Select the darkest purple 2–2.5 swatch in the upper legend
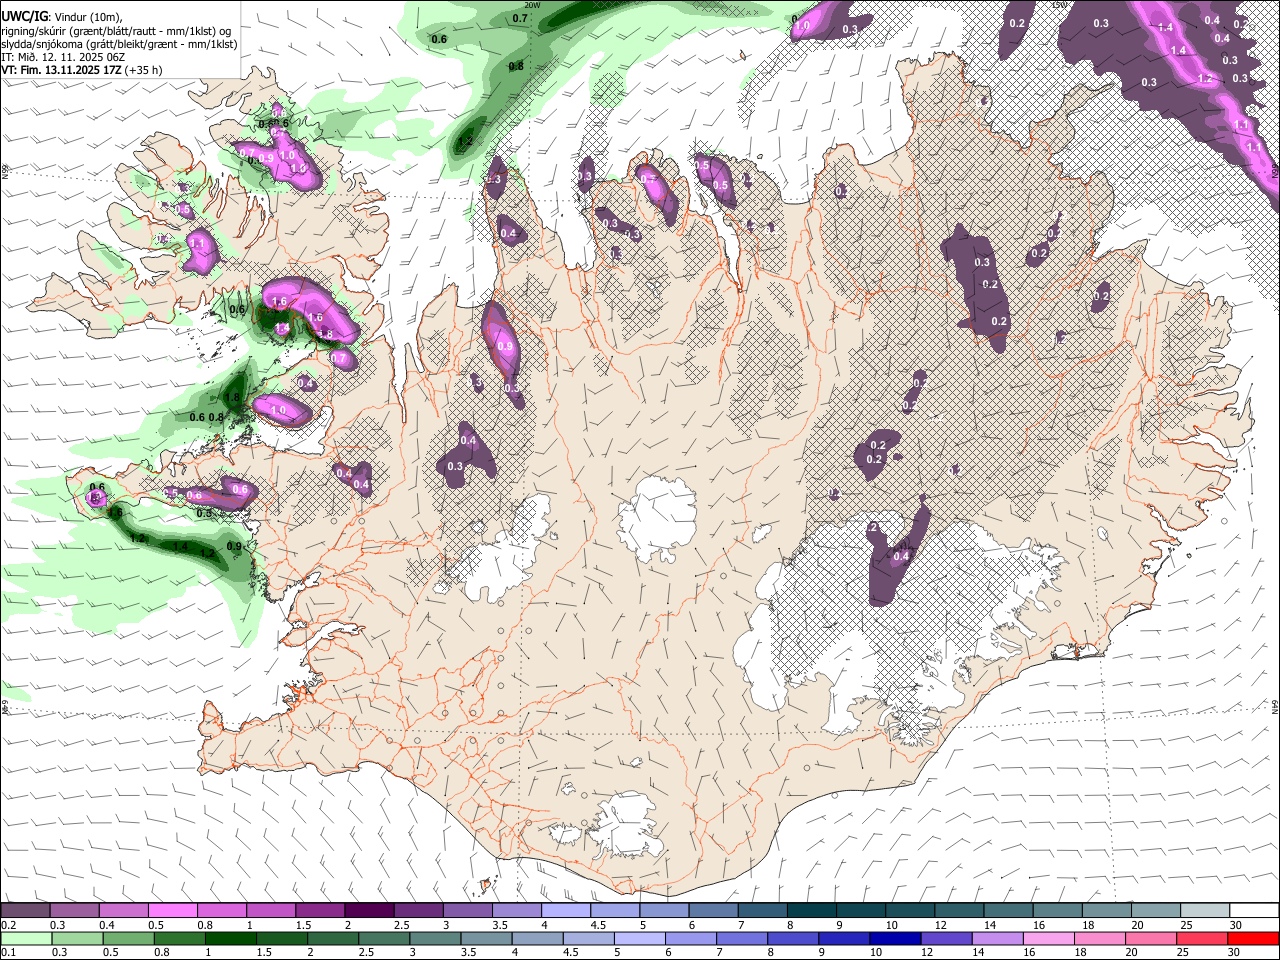The width and height of the screenshot is (1280, 960). click(369, 910)
